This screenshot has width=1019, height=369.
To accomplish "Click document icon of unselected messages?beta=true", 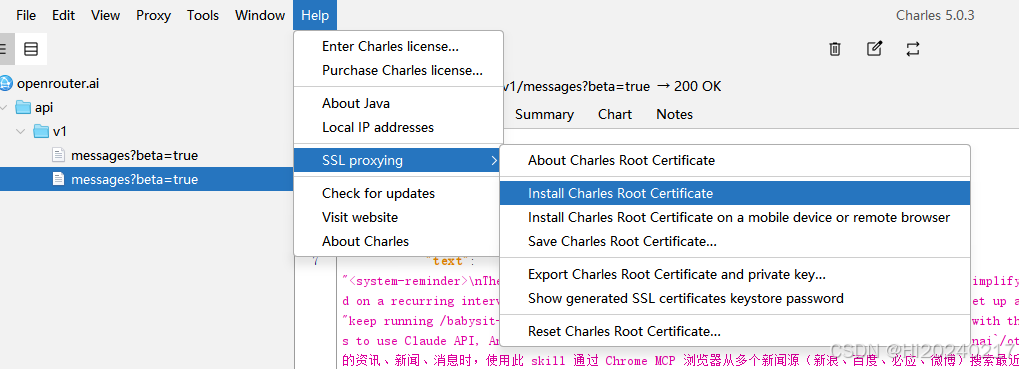I will tap(58, 155).
